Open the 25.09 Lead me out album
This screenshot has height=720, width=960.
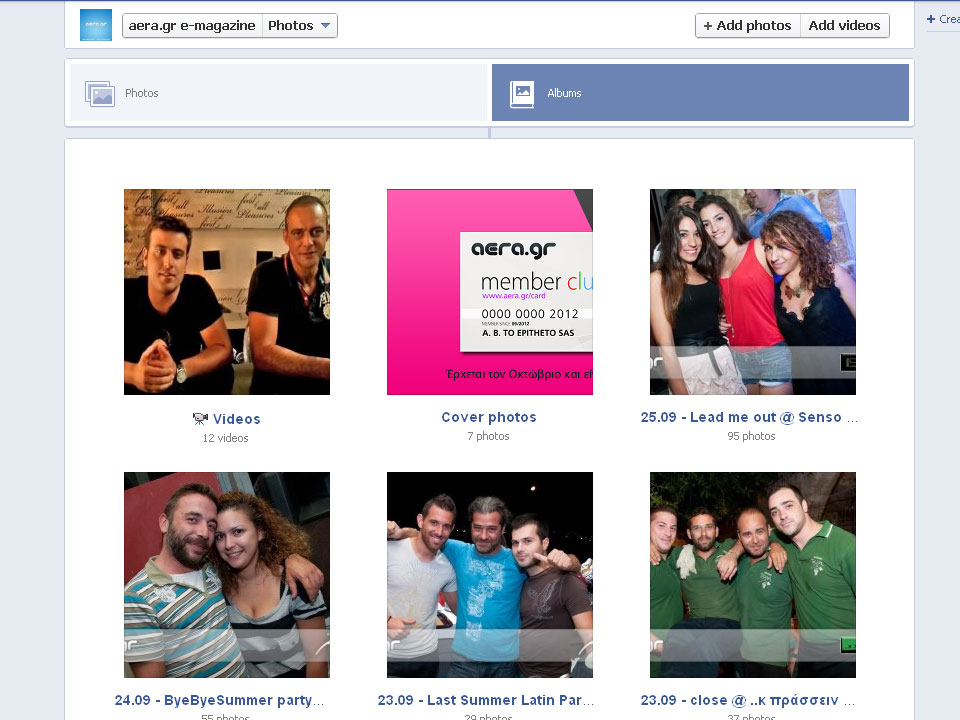point(751,417)
